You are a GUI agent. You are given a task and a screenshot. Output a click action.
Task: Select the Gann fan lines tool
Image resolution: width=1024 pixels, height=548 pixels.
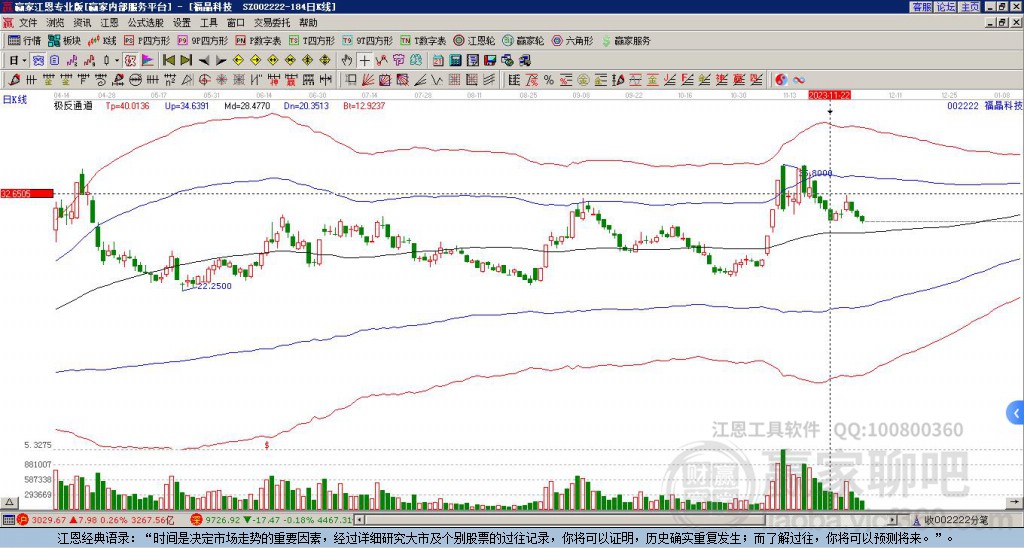pos(368,80)
